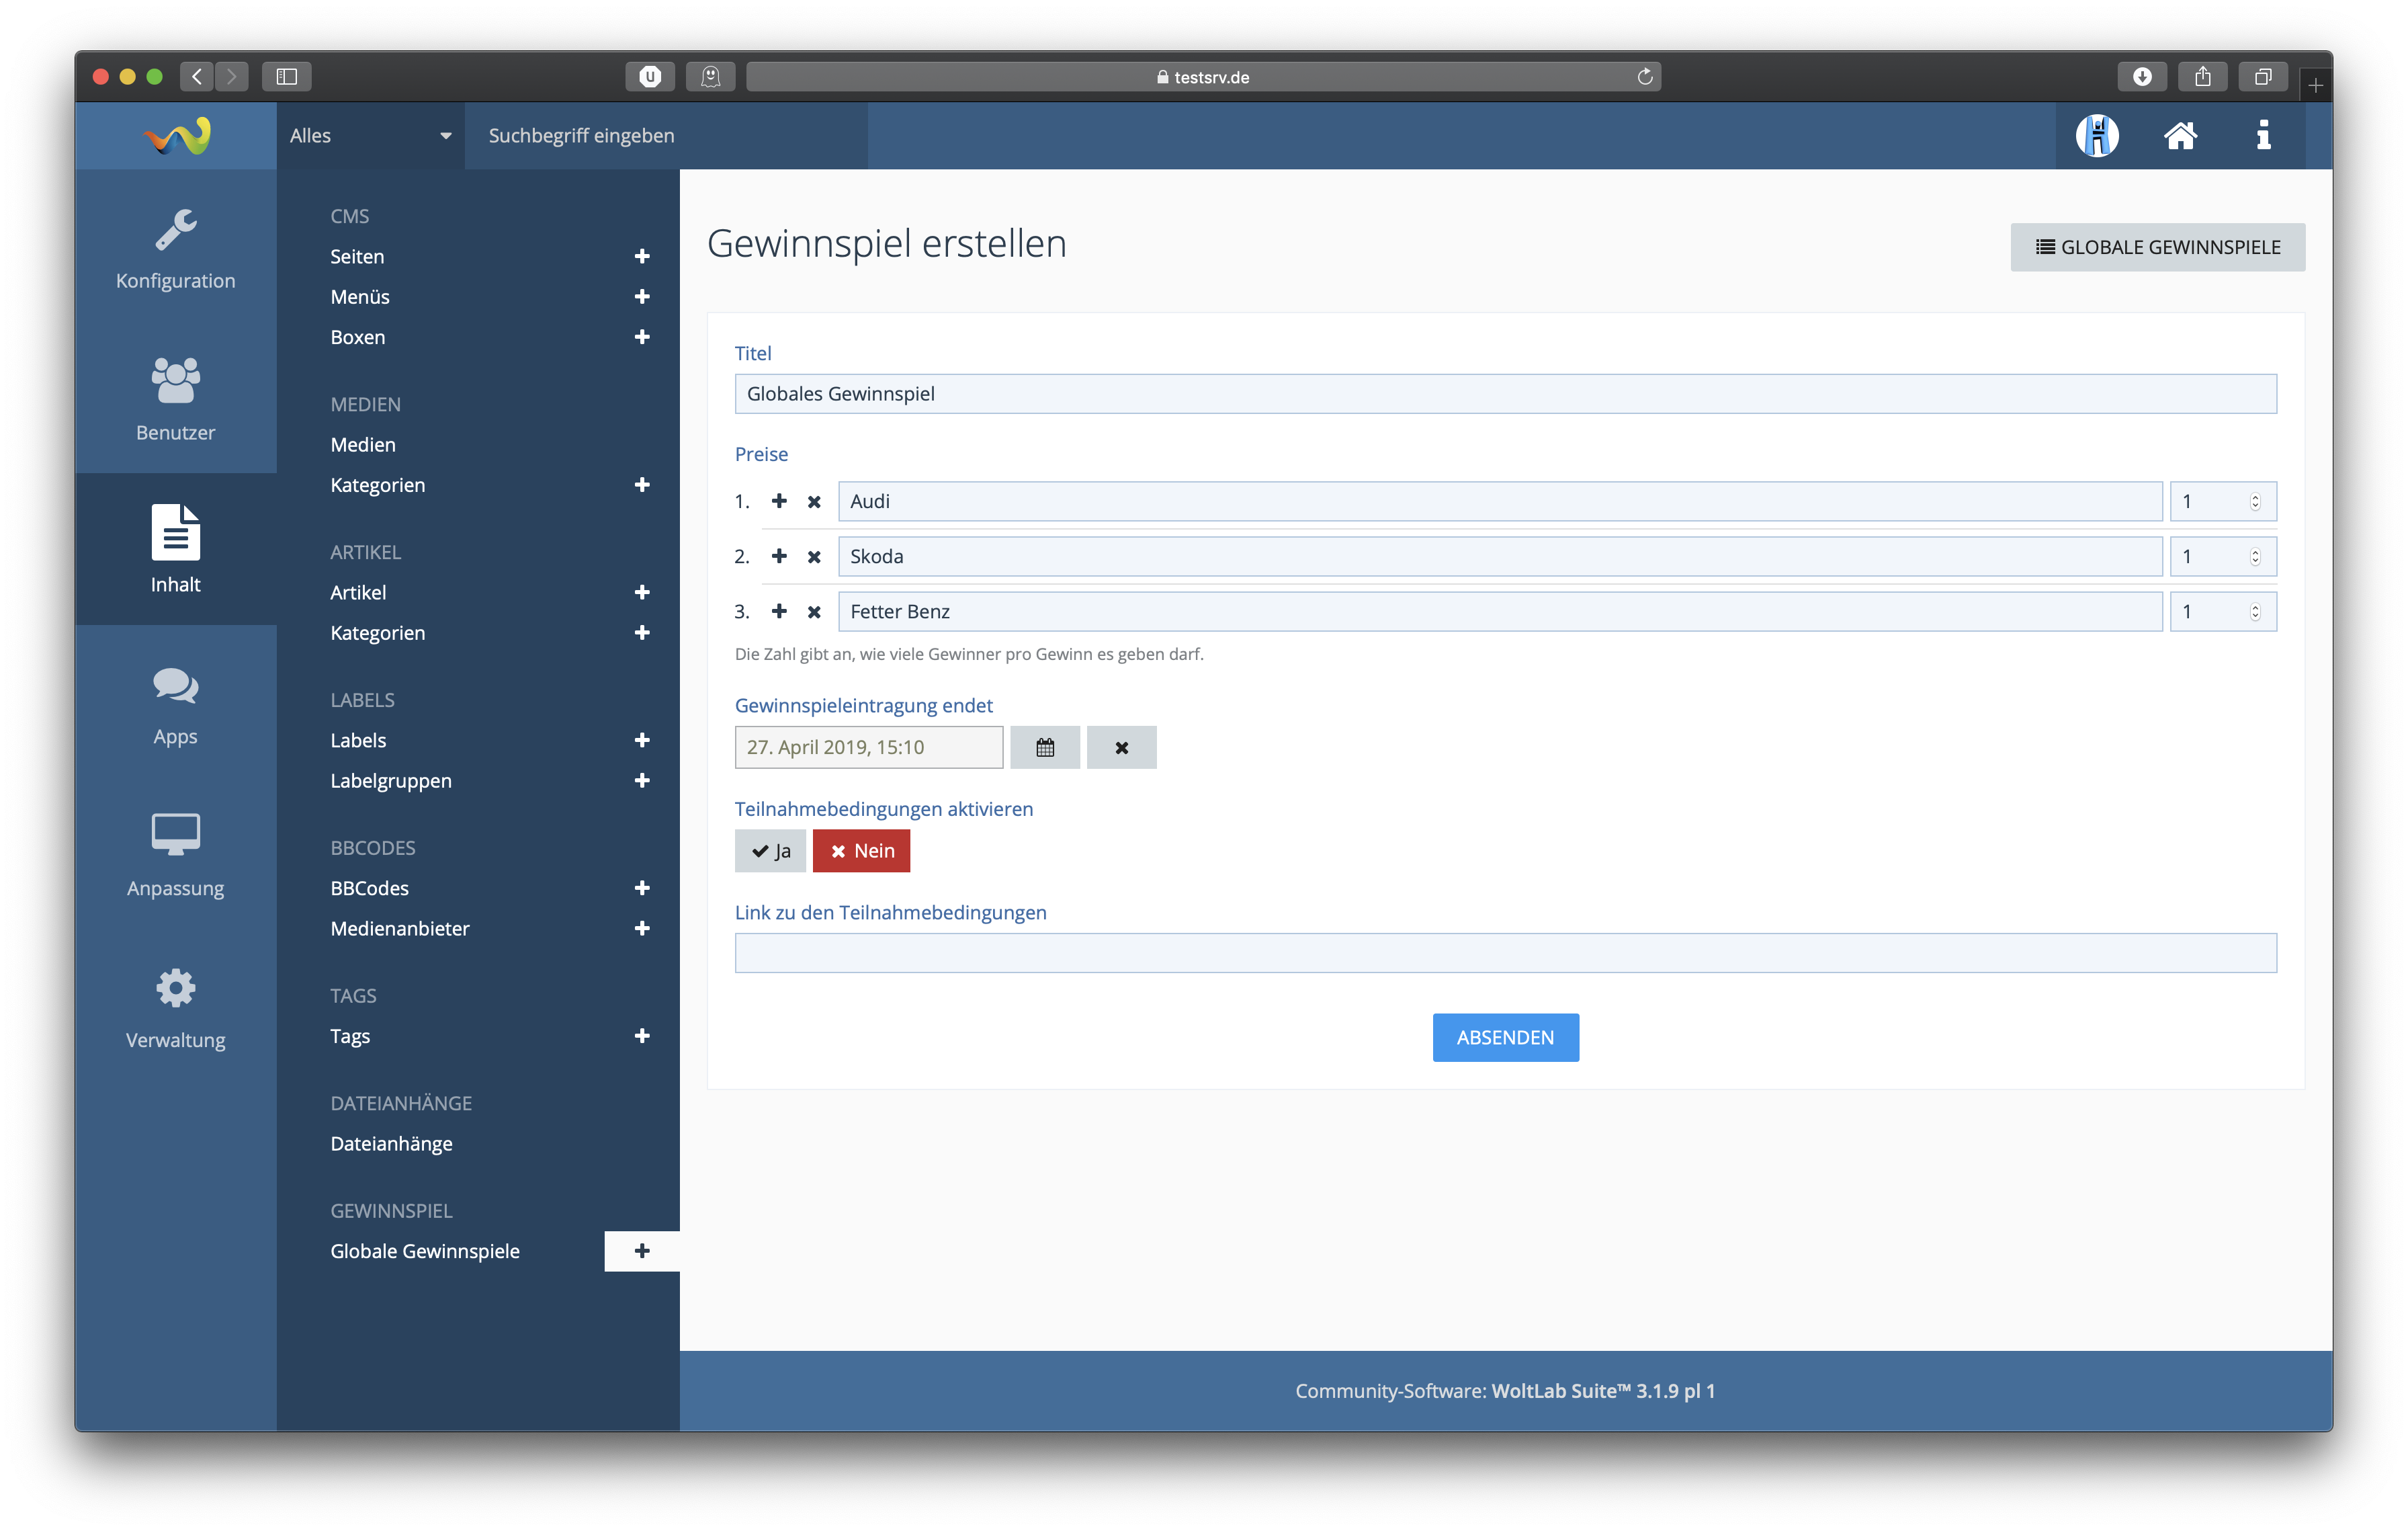Clear the Gewinnspieleintragung end date
Image resolution: width=2408 pixels, height=1531 pixels.
1121,747
